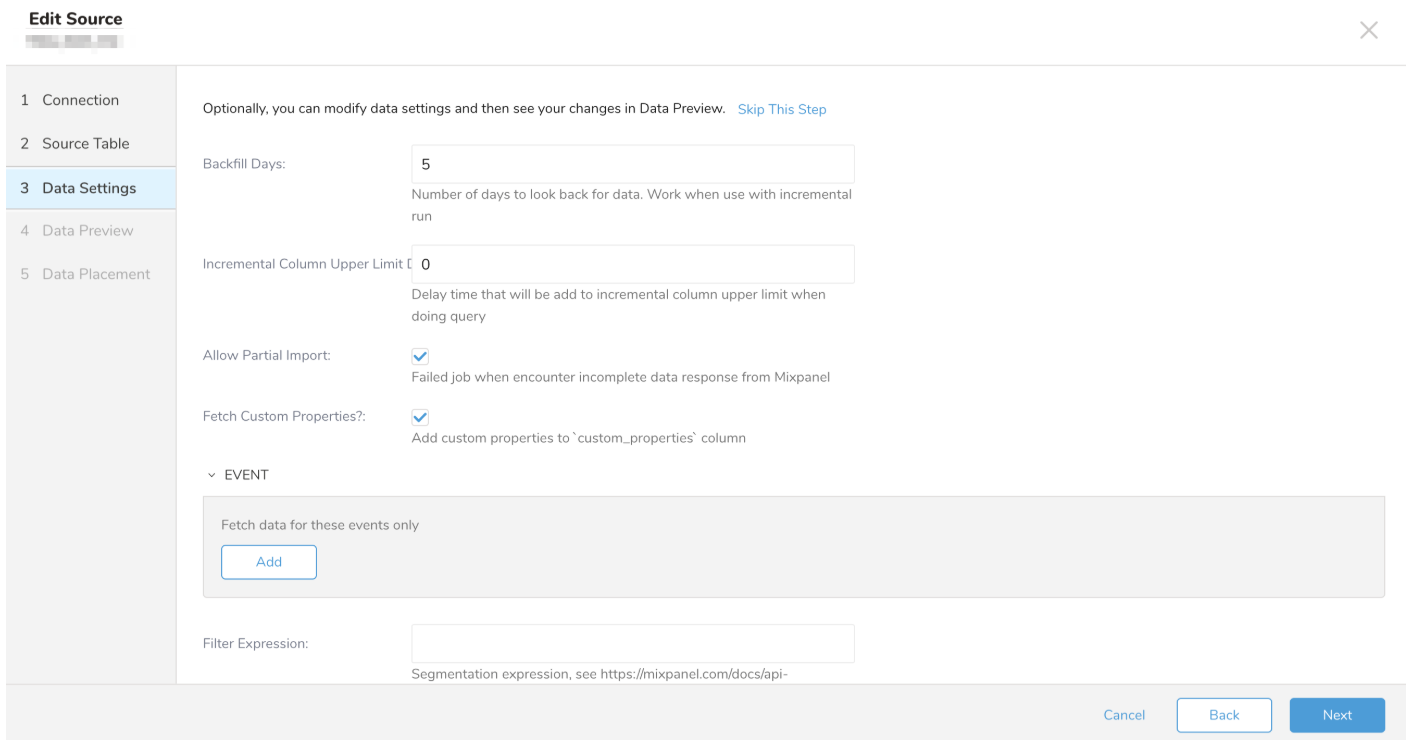Click Cancel at the bottom
This screenshot has height=744, width=1412.
(x=1123, y=715)
